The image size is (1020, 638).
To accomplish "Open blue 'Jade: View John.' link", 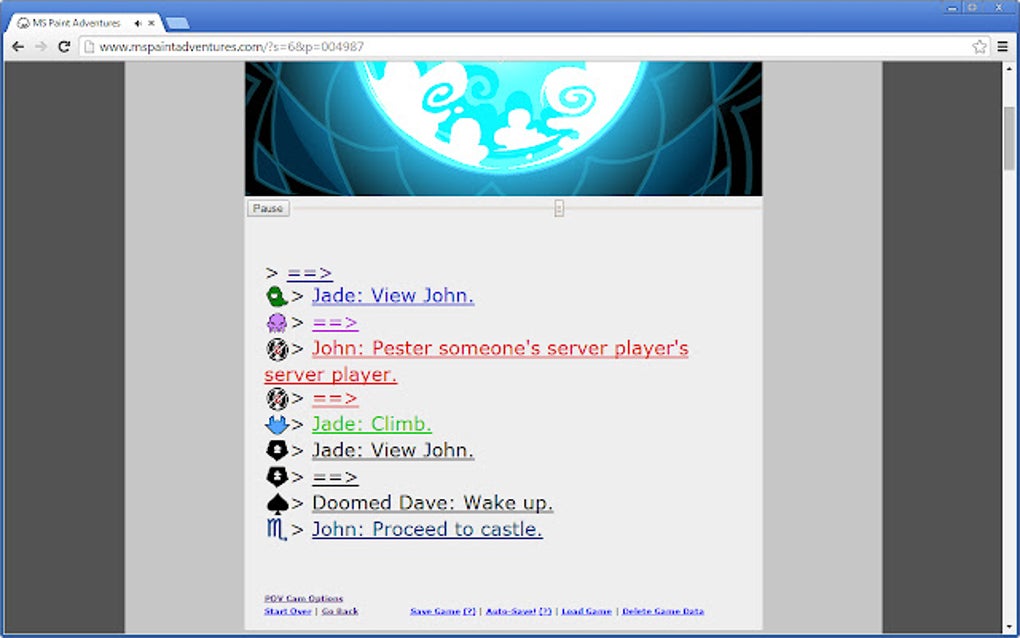I will coord(393,296).
